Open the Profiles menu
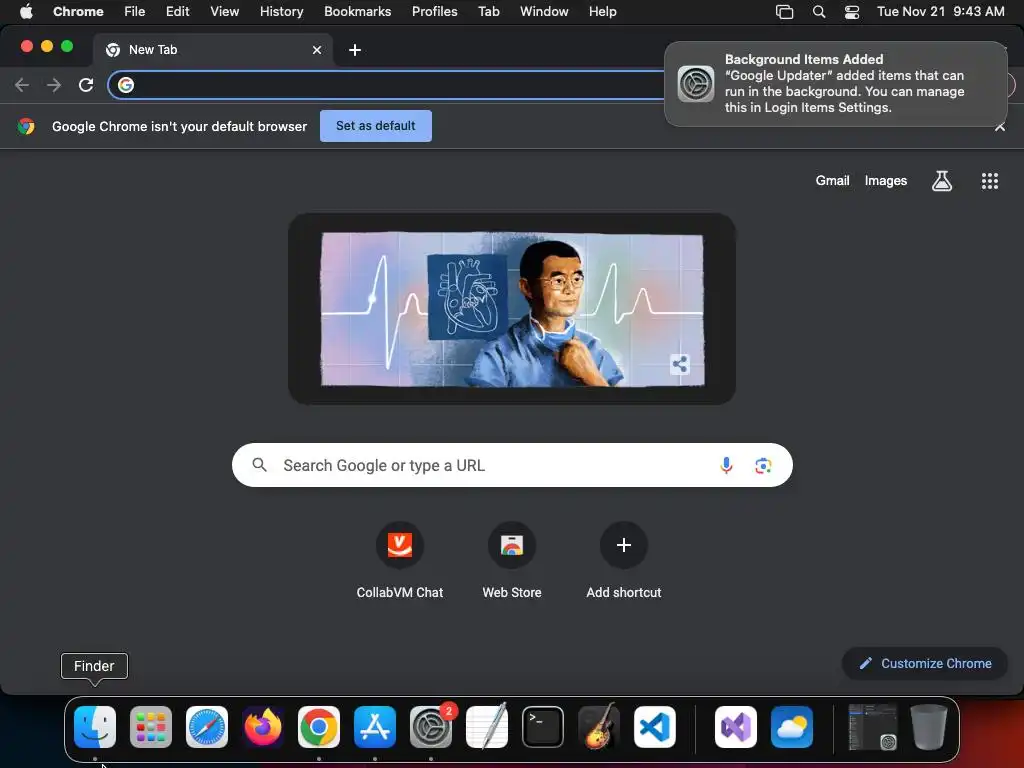Image resolution: width=1024 pixels, height=768 pixels. click(x=434, y=12)
